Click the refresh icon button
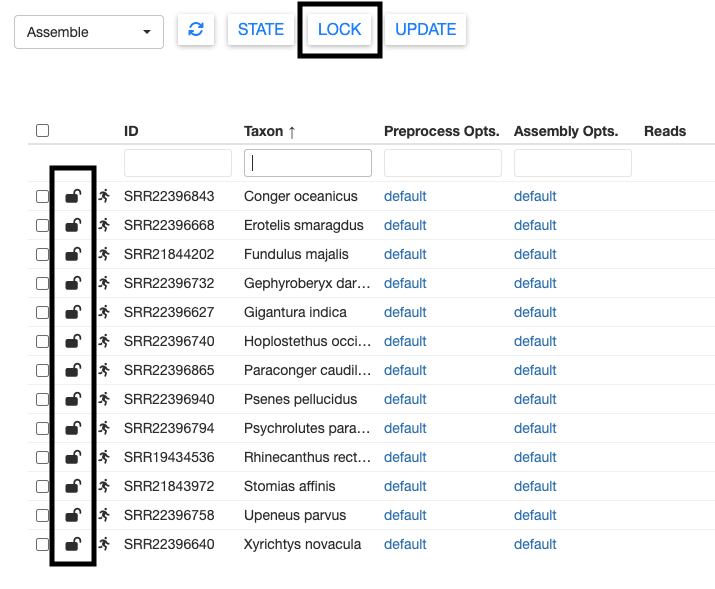Viewport: 715px width, 589px height. click(196, 30)
